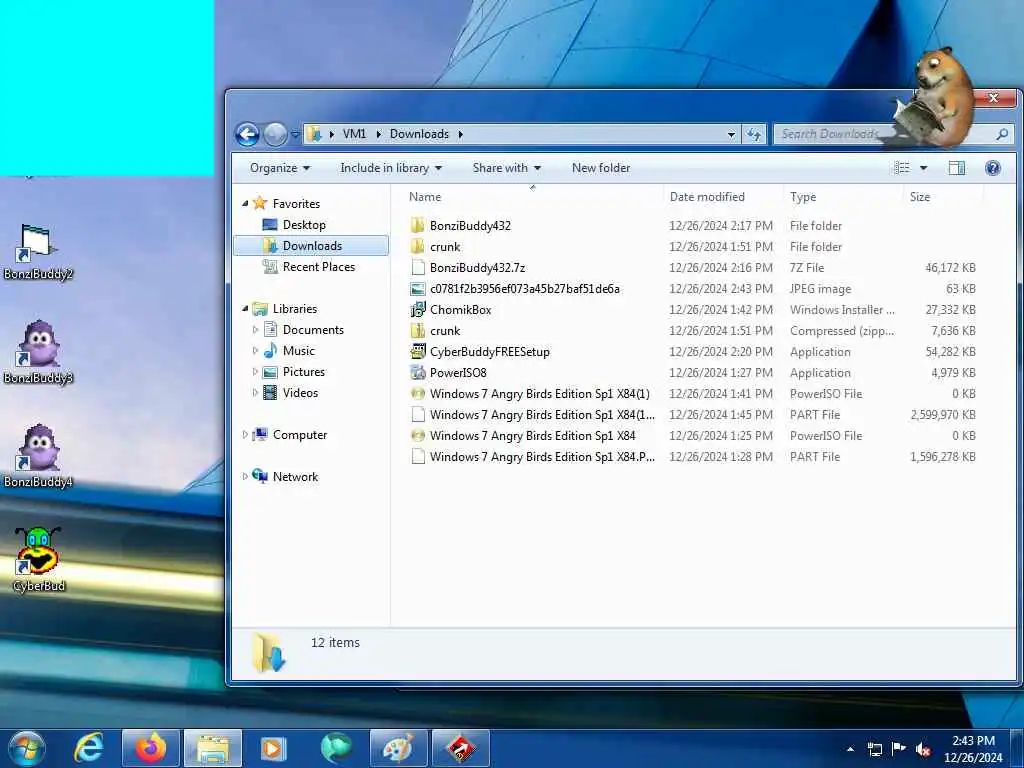Screen dimensions: 1024x768
Task: Open Explorer Help question mark
Action: coord(993,168)
